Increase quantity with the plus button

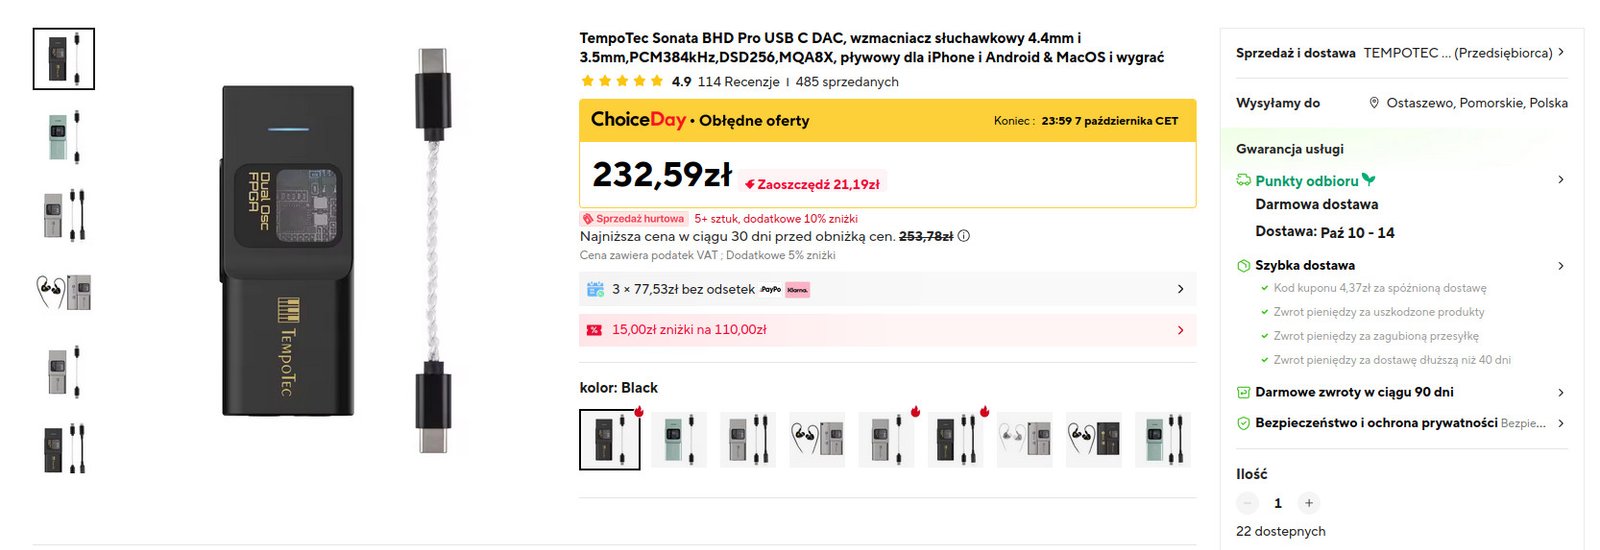click(1309, 503)
